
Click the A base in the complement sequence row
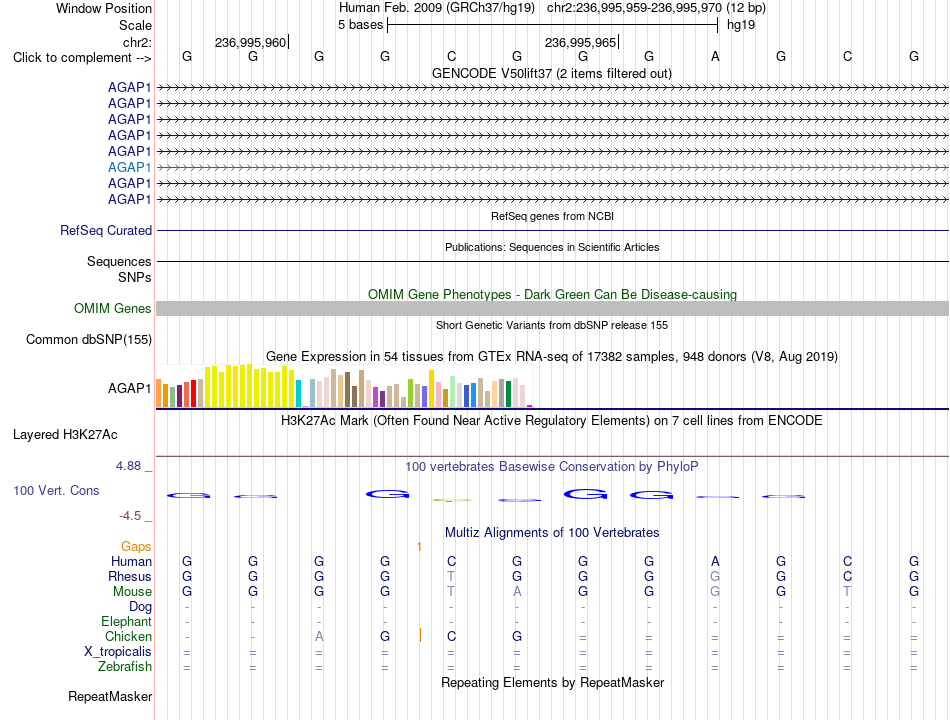715,56
